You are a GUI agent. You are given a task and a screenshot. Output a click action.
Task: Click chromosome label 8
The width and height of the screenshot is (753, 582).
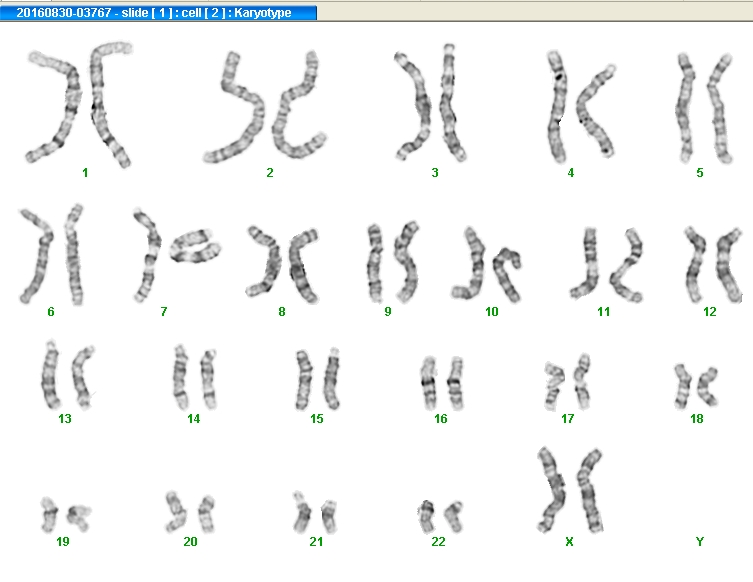pos(282,312)
